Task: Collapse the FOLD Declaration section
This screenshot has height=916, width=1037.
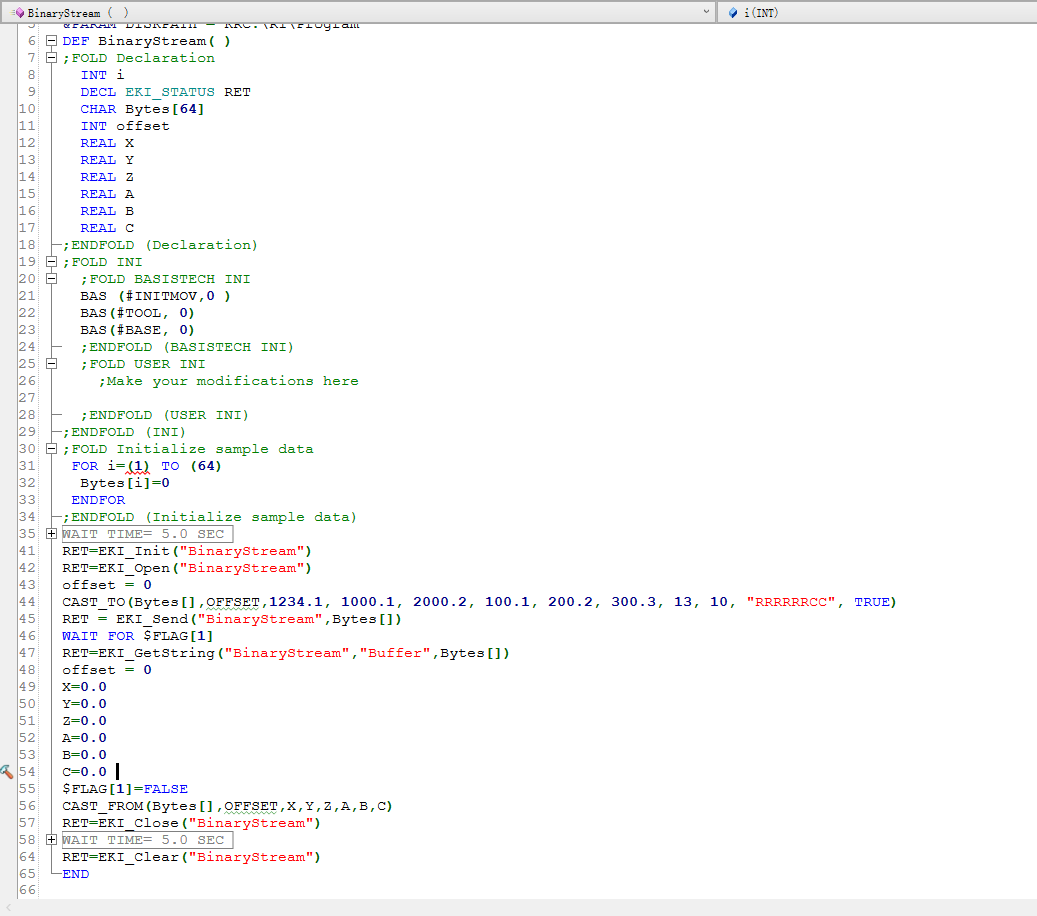Action: 51,58
